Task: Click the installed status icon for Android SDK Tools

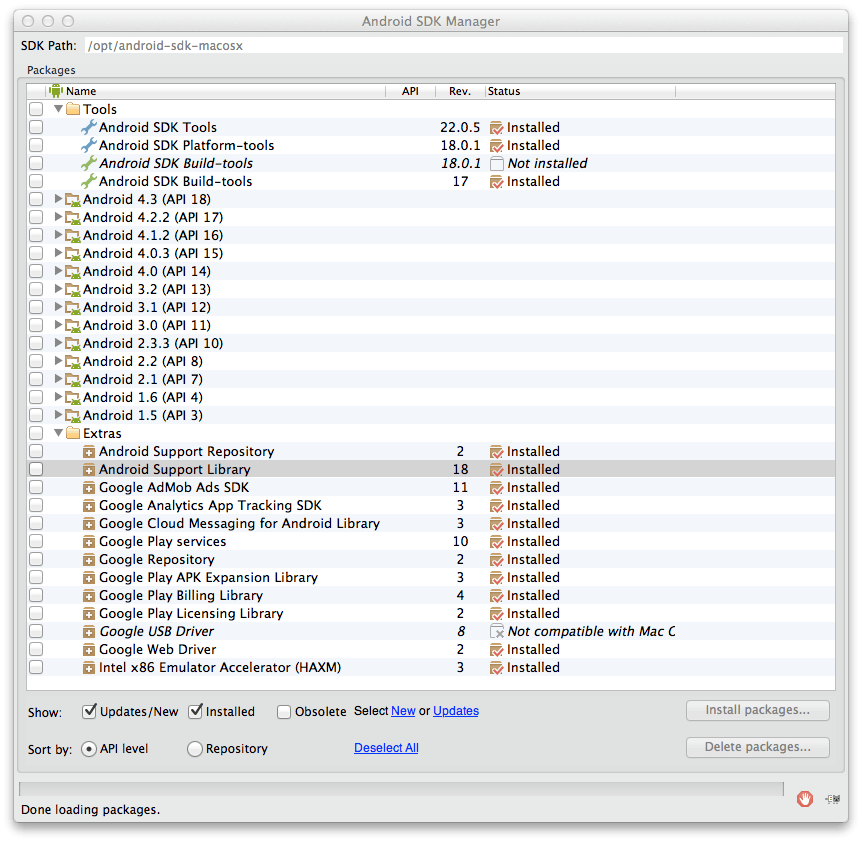Action: click(496, 128)
